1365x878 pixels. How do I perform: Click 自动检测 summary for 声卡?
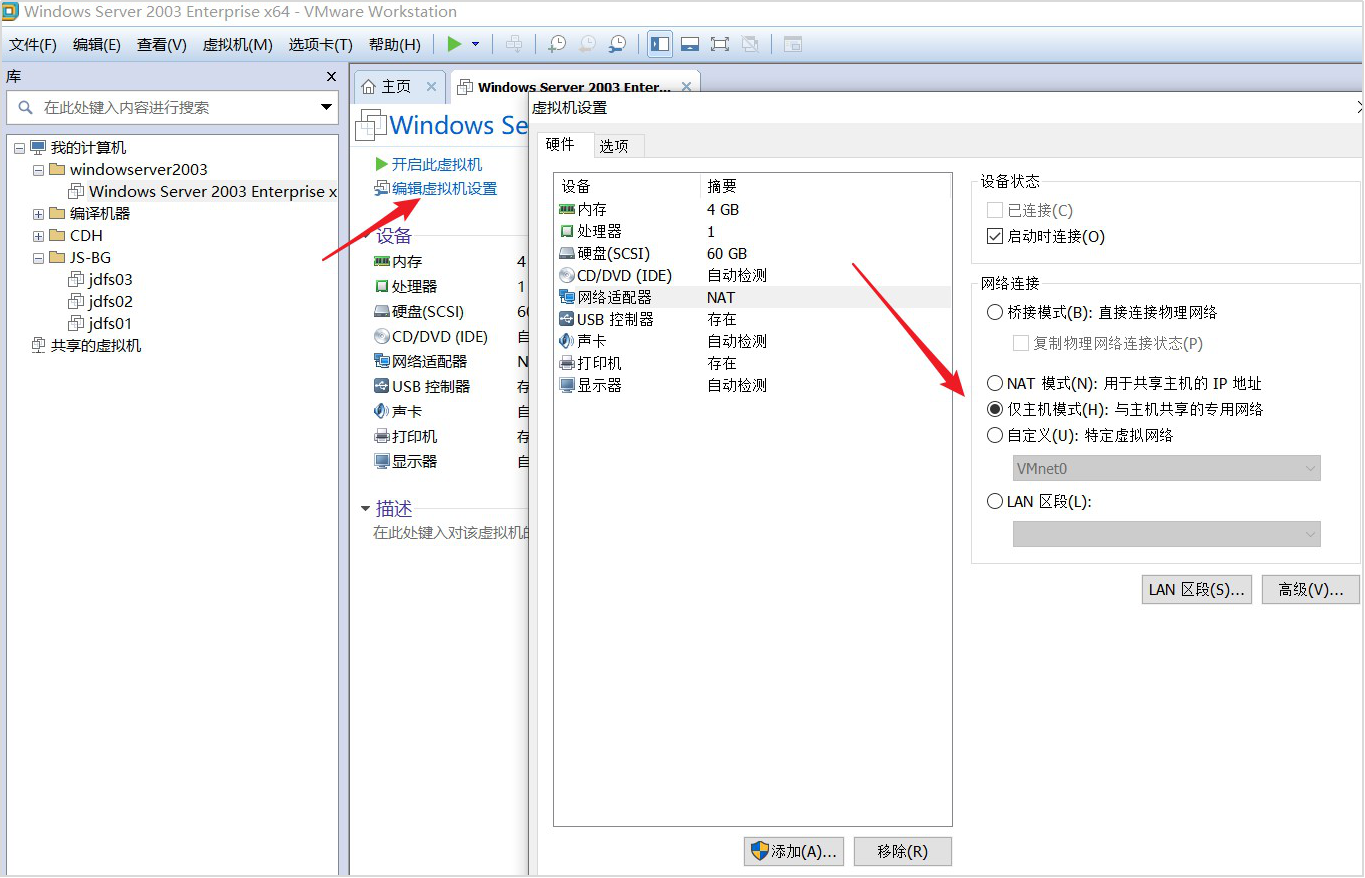click(x=737, y=341)
